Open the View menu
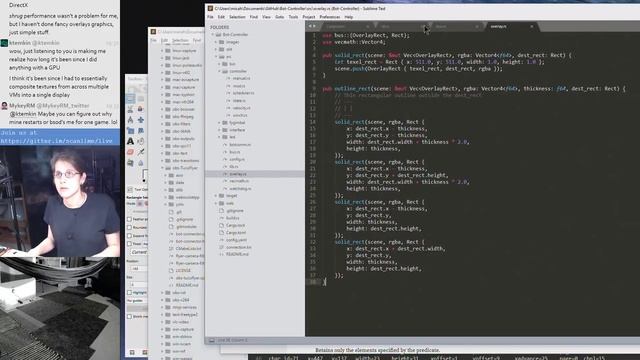The width and height of the screenshot is (640, 360). tap(267, 17)
